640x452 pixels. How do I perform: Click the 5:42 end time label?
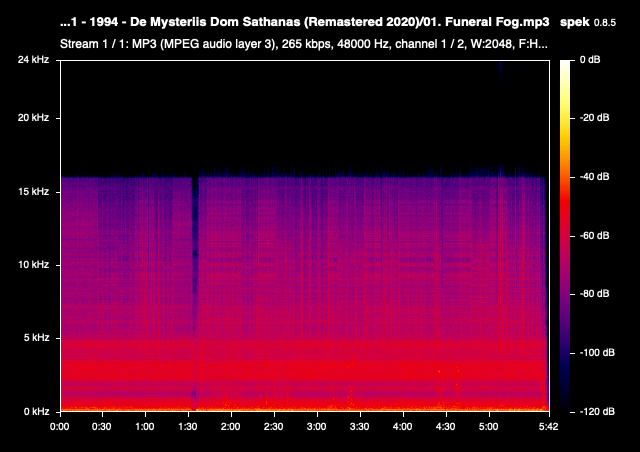click(x=548, y=427)
